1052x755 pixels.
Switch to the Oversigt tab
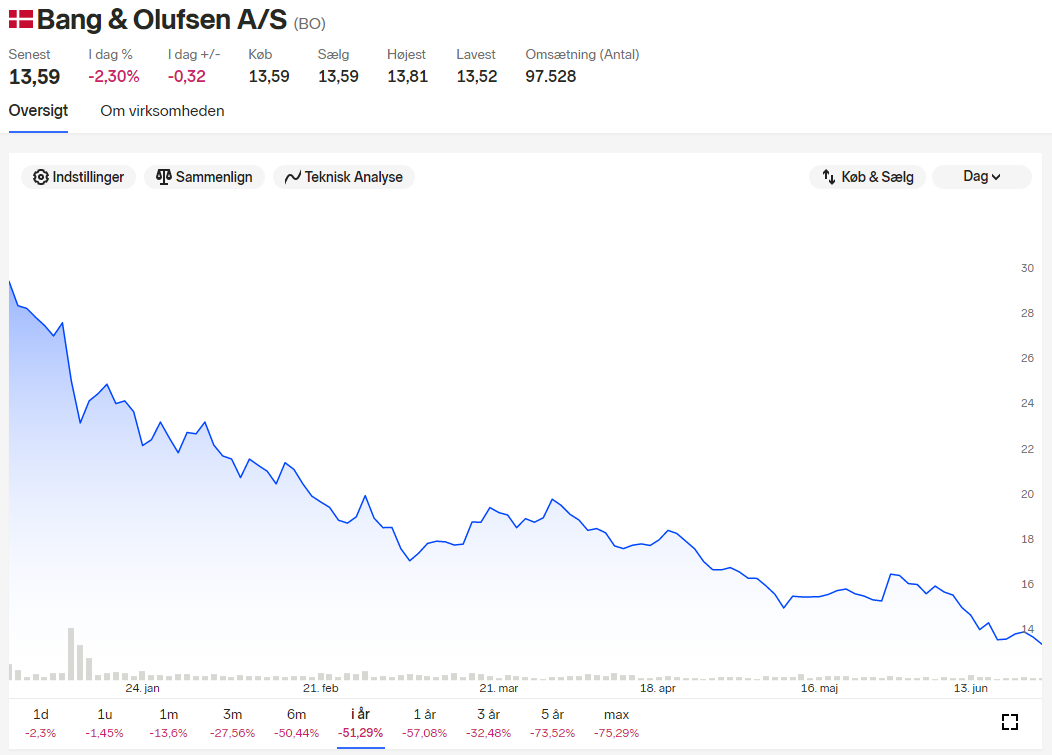click(x=38, y=111)
